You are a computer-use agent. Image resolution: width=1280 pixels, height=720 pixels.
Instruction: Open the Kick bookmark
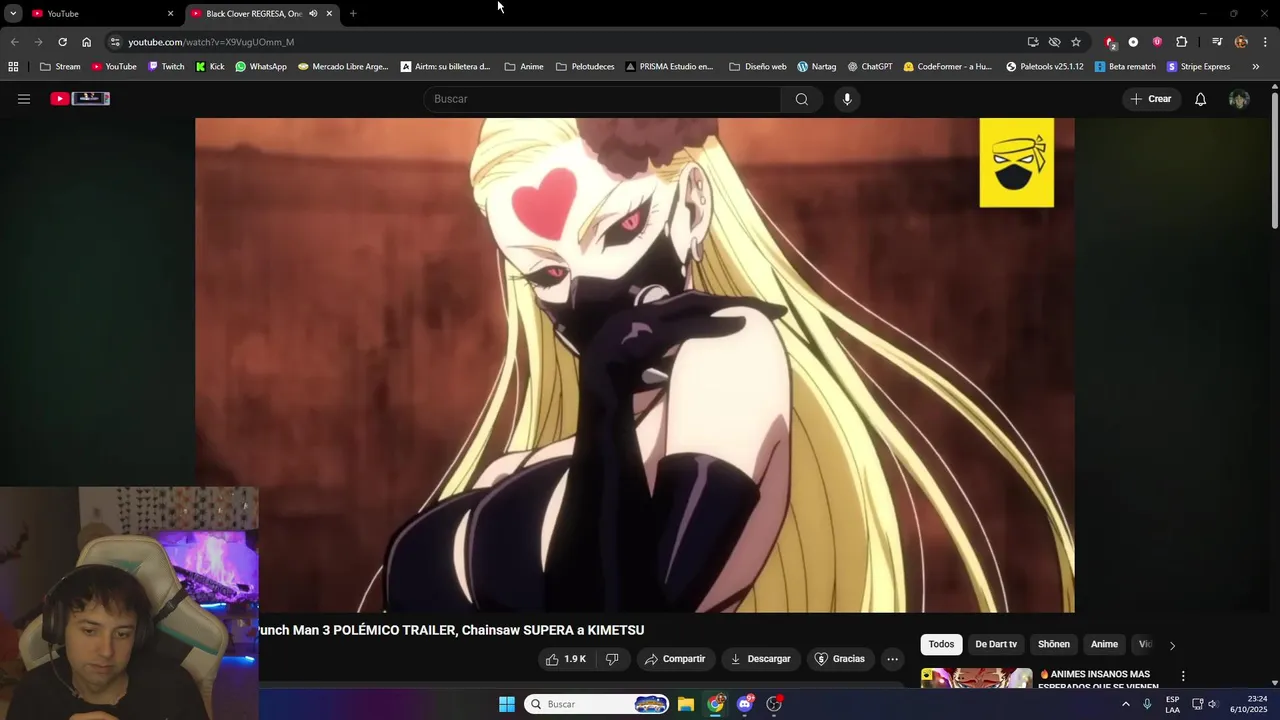tap(210, 67)
